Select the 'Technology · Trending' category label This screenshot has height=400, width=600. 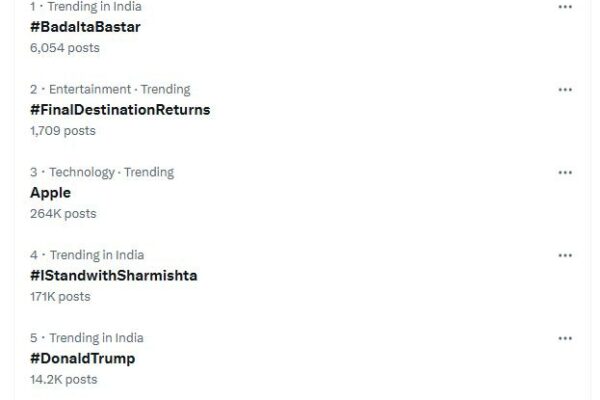(x=111, y=172)
